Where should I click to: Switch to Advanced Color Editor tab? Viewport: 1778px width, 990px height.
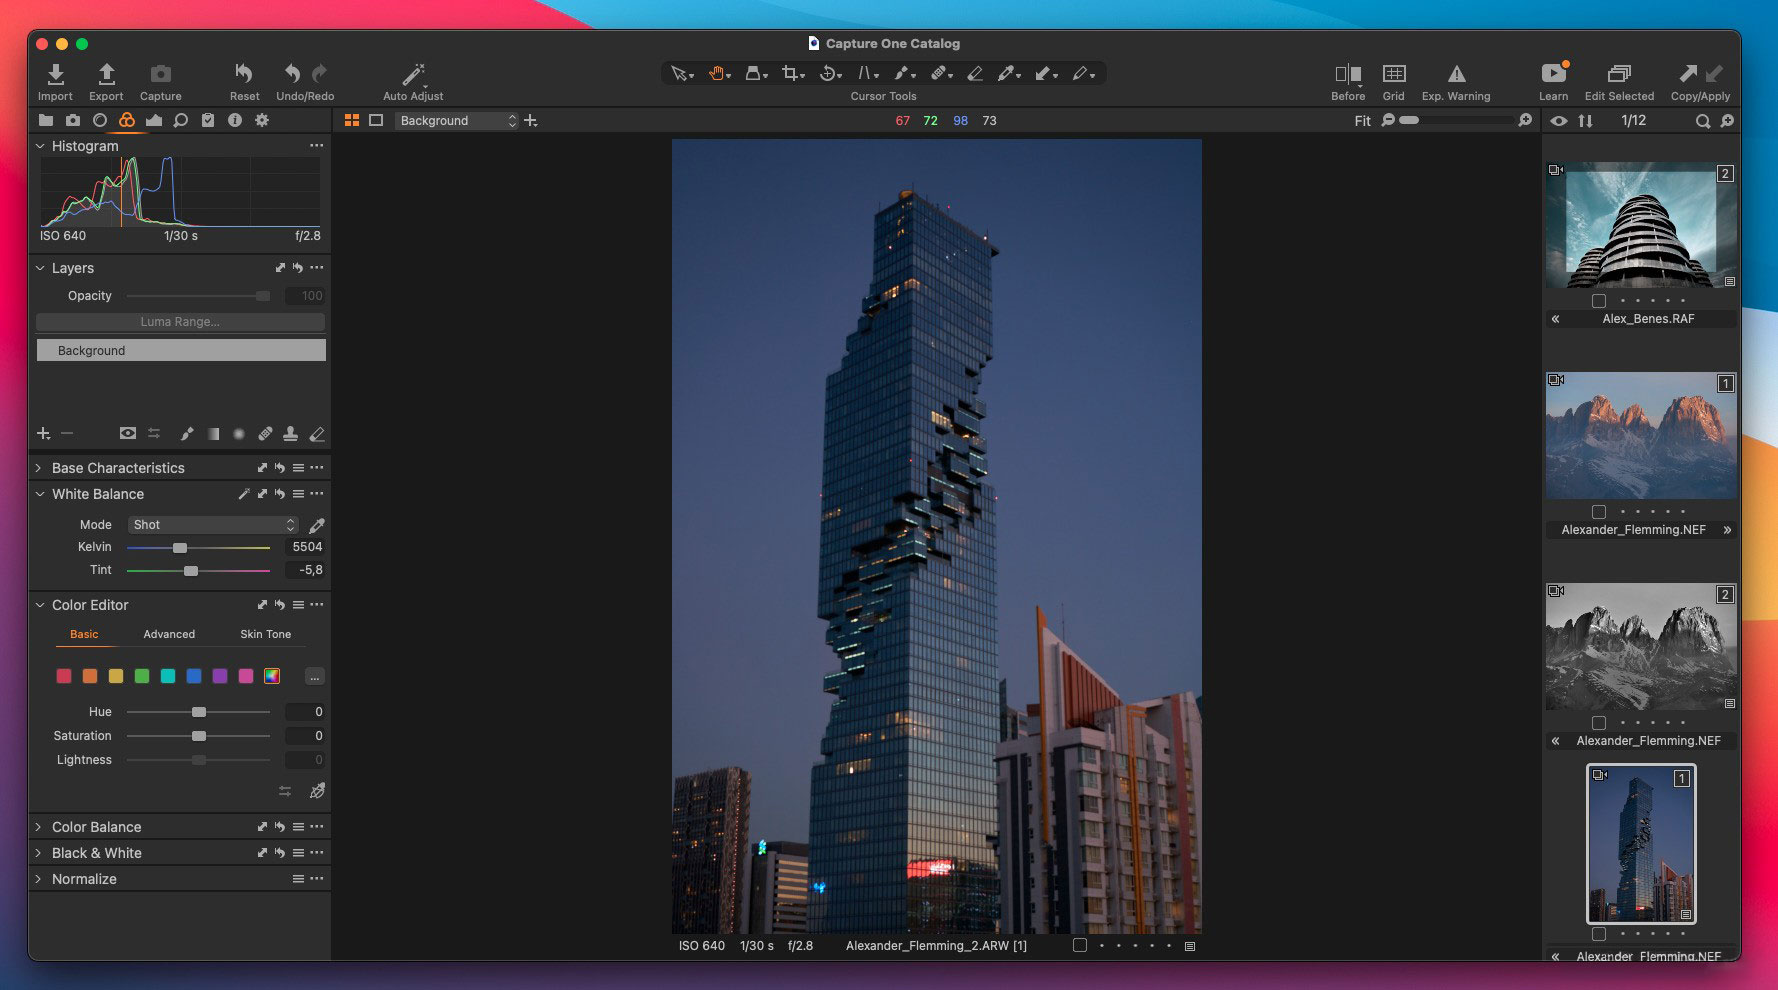pos(169,634)
